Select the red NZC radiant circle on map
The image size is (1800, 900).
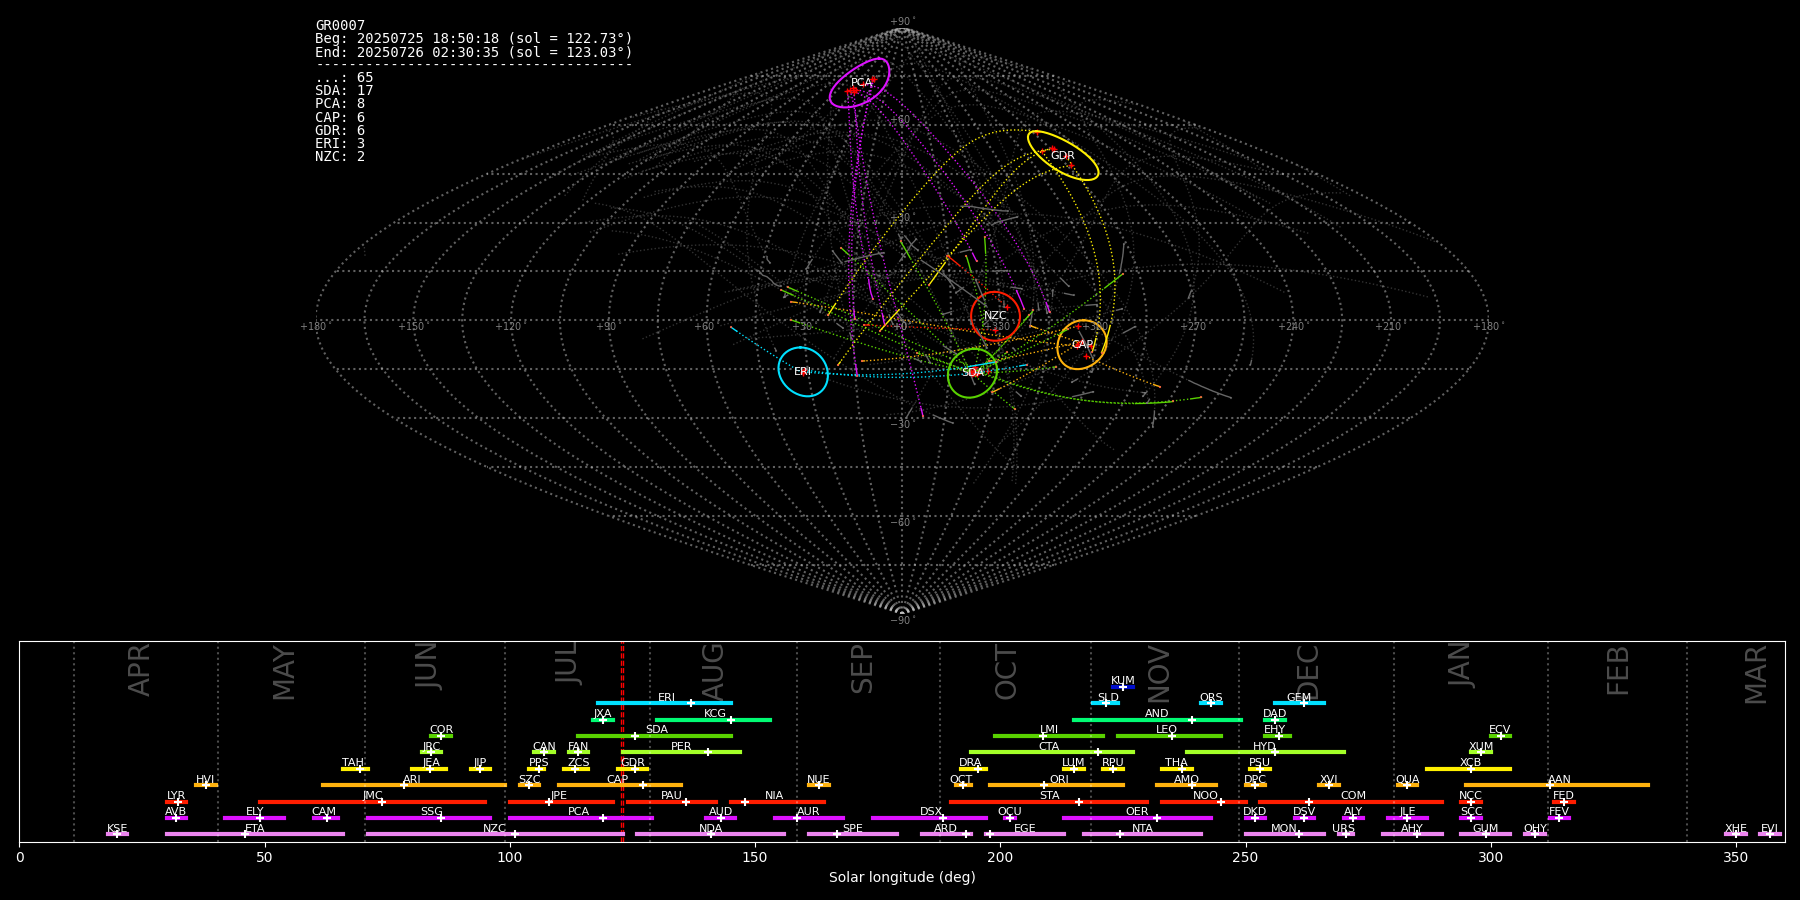995,316
